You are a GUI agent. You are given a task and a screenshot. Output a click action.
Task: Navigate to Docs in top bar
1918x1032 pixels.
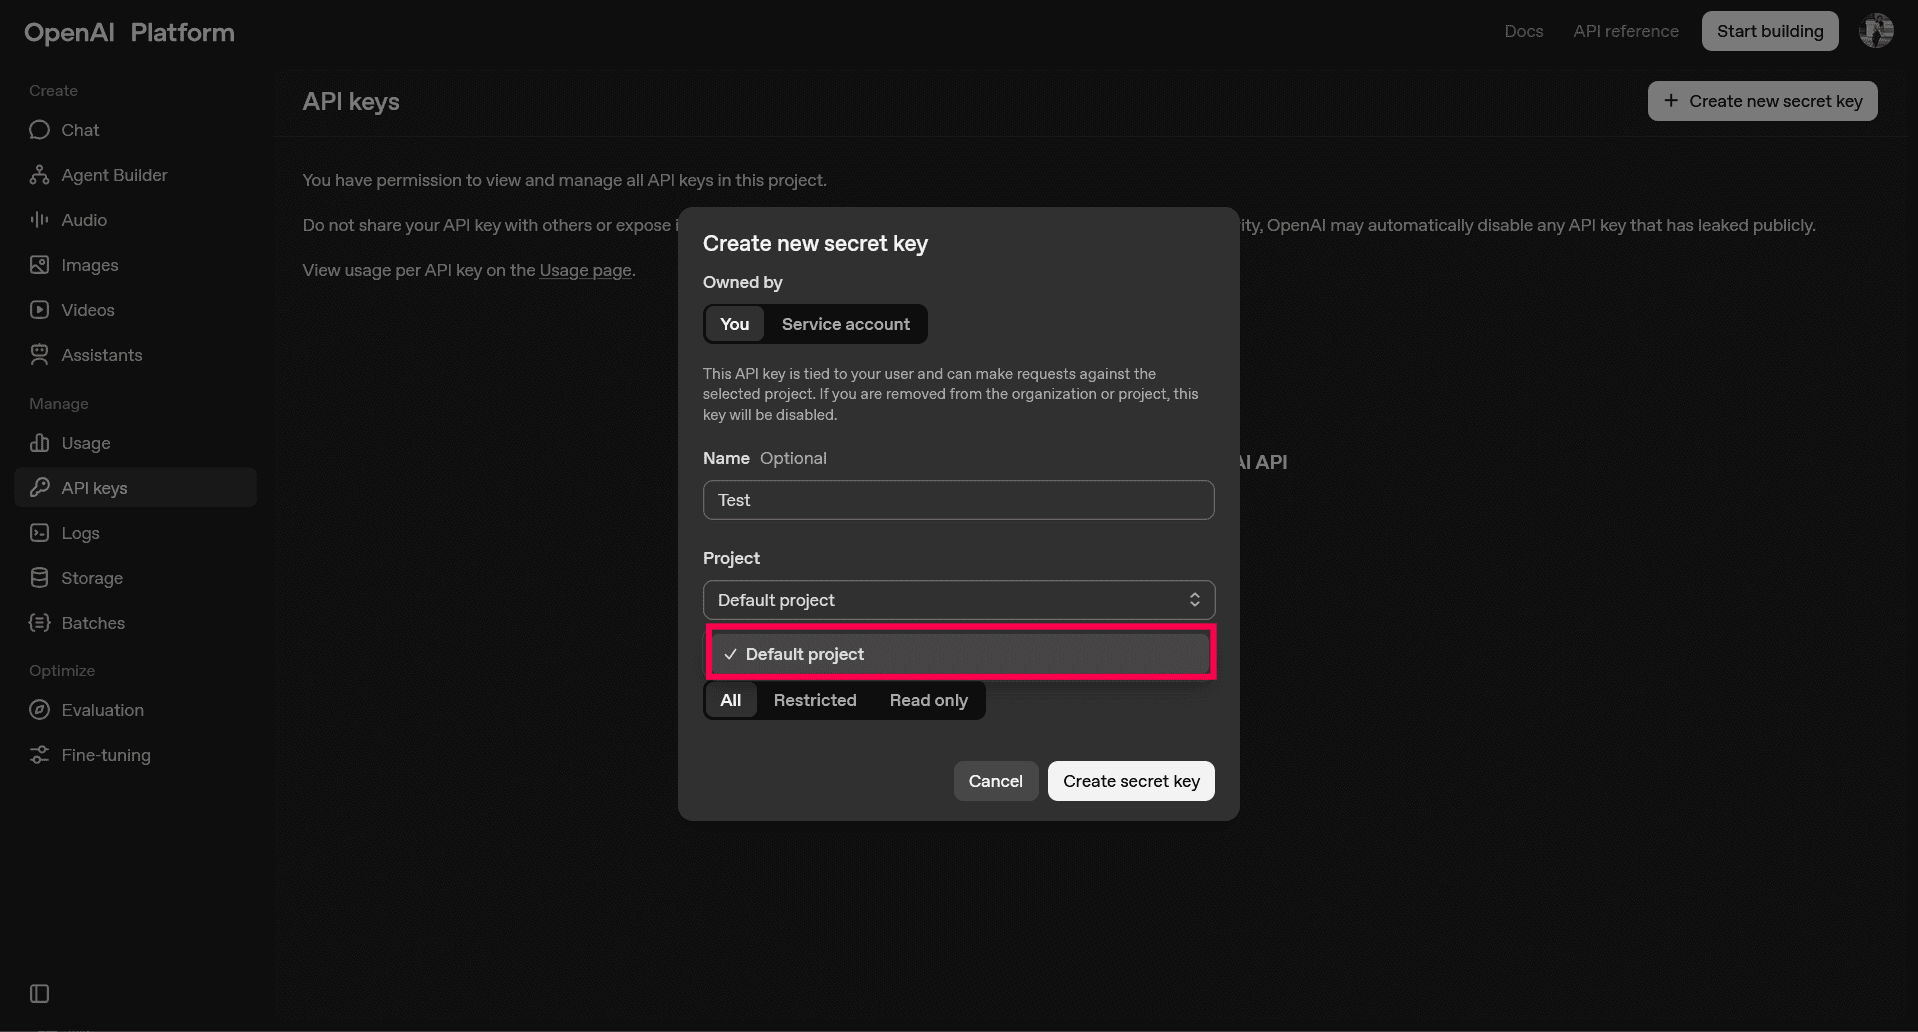(1523, 31)
